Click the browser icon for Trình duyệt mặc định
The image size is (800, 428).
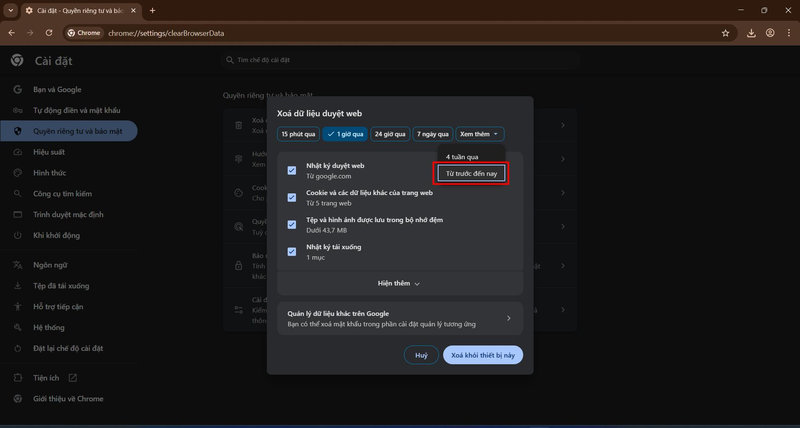17,214
